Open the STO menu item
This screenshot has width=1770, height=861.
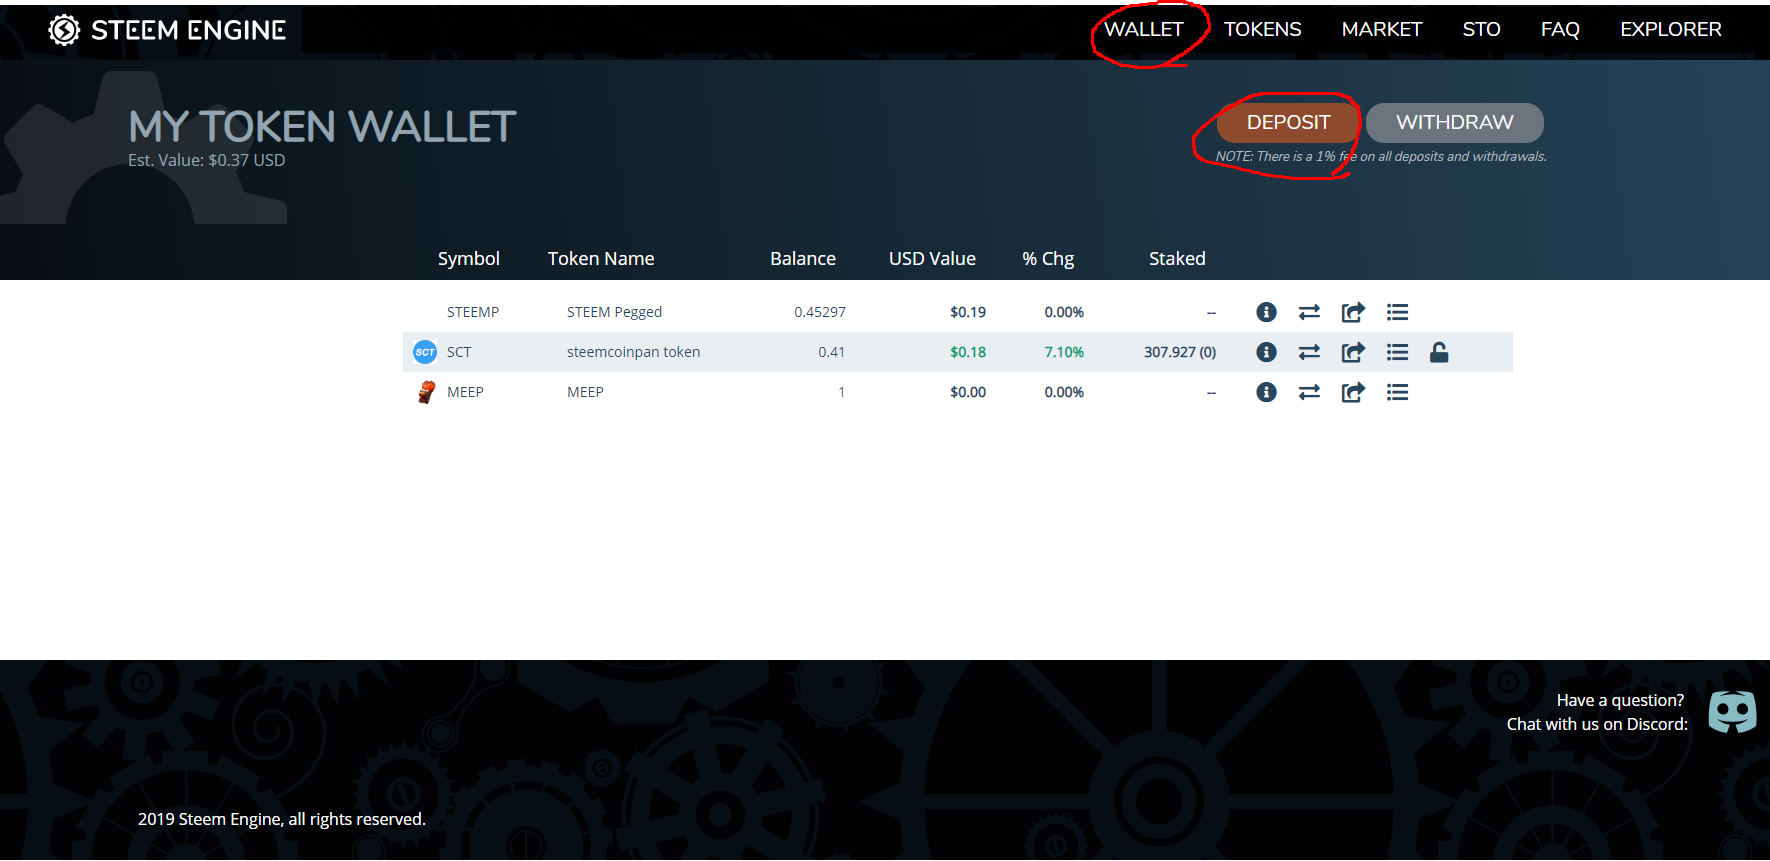1481,30
